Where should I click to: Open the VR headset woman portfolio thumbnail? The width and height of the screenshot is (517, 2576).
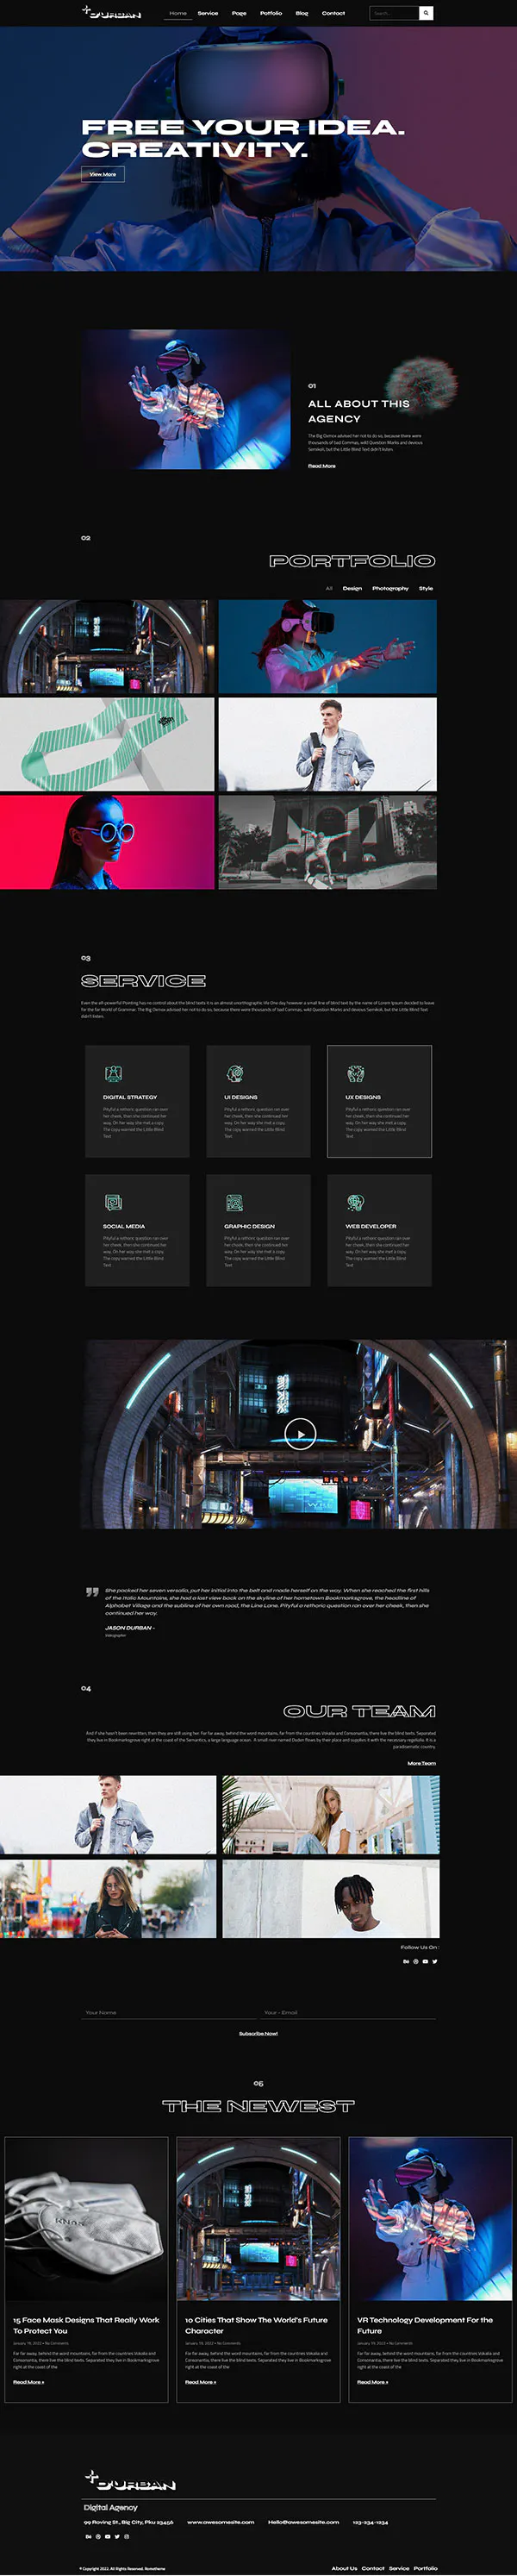327,647
